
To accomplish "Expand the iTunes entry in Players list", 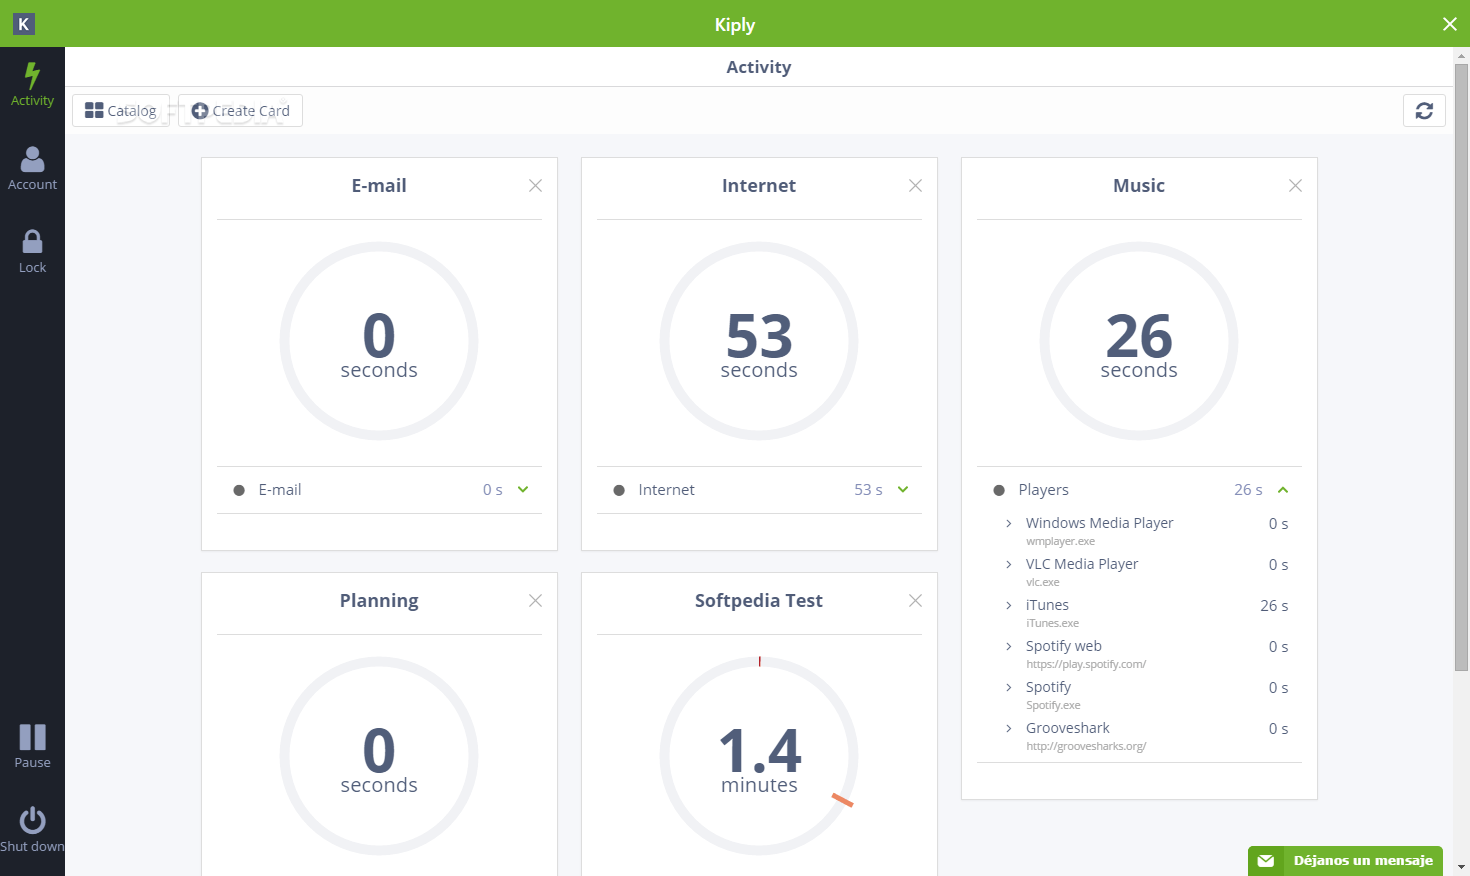I will pyautogui.click(x=1008, y=605).
